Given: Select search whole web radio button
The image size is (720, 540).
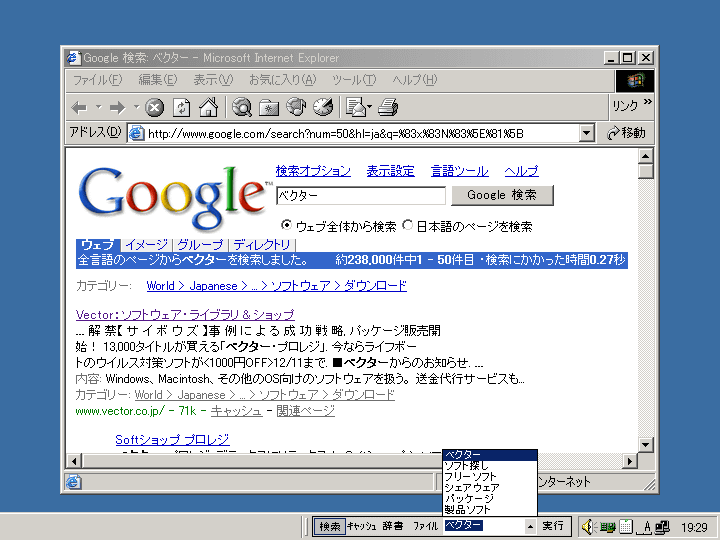Looking at the screenshot, I should tap(286, 225).
